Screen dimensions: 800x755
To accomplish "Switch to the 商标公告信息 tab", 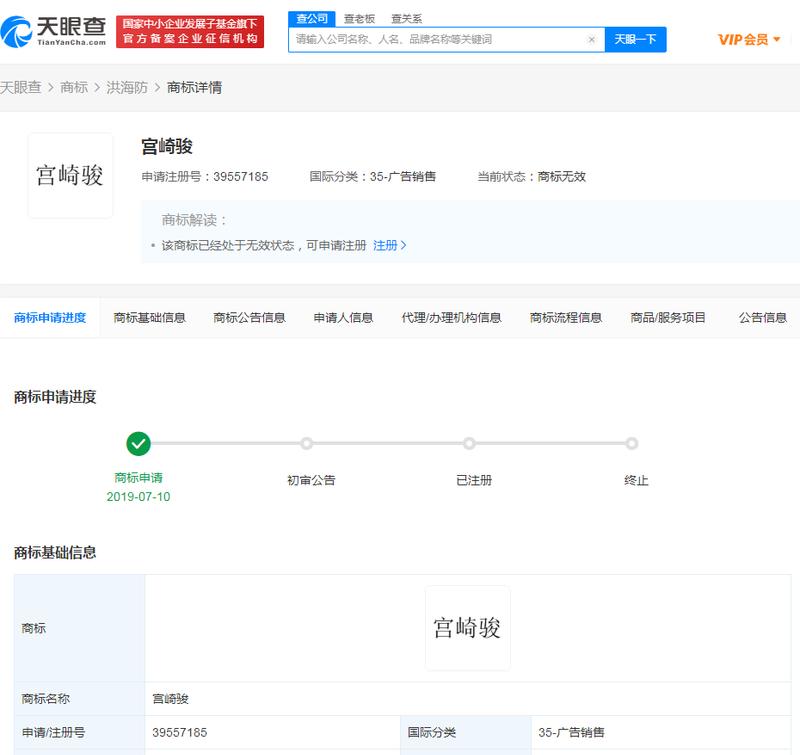I will click(249, 318).
